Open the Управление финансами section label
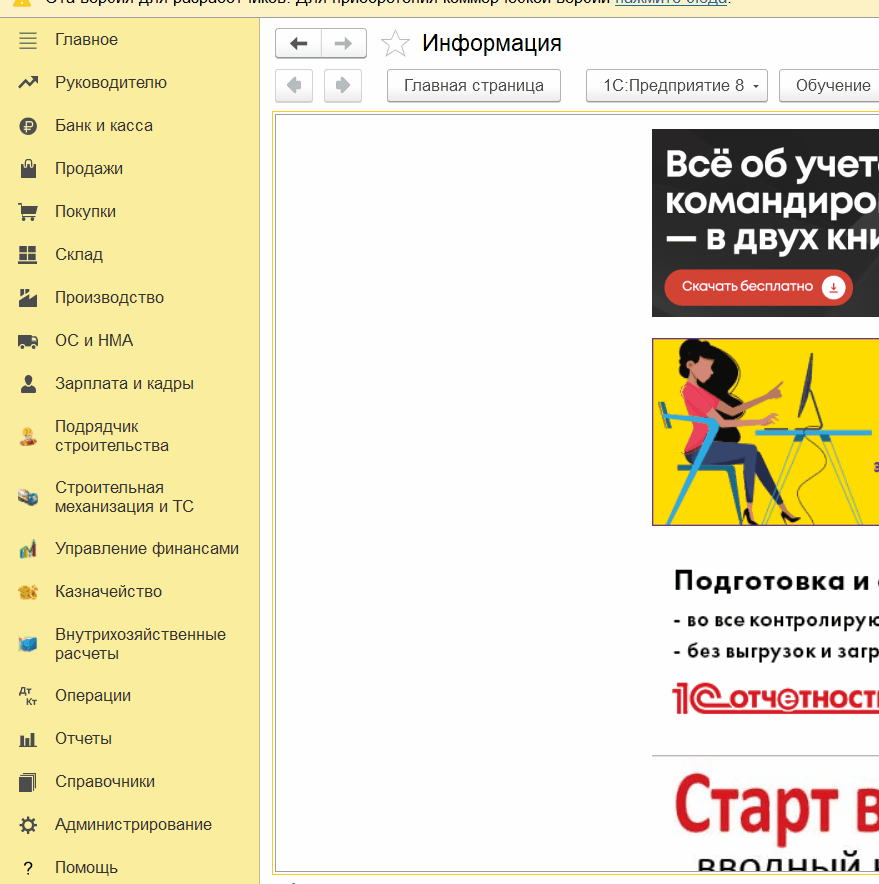 click(x=147, y=549)
